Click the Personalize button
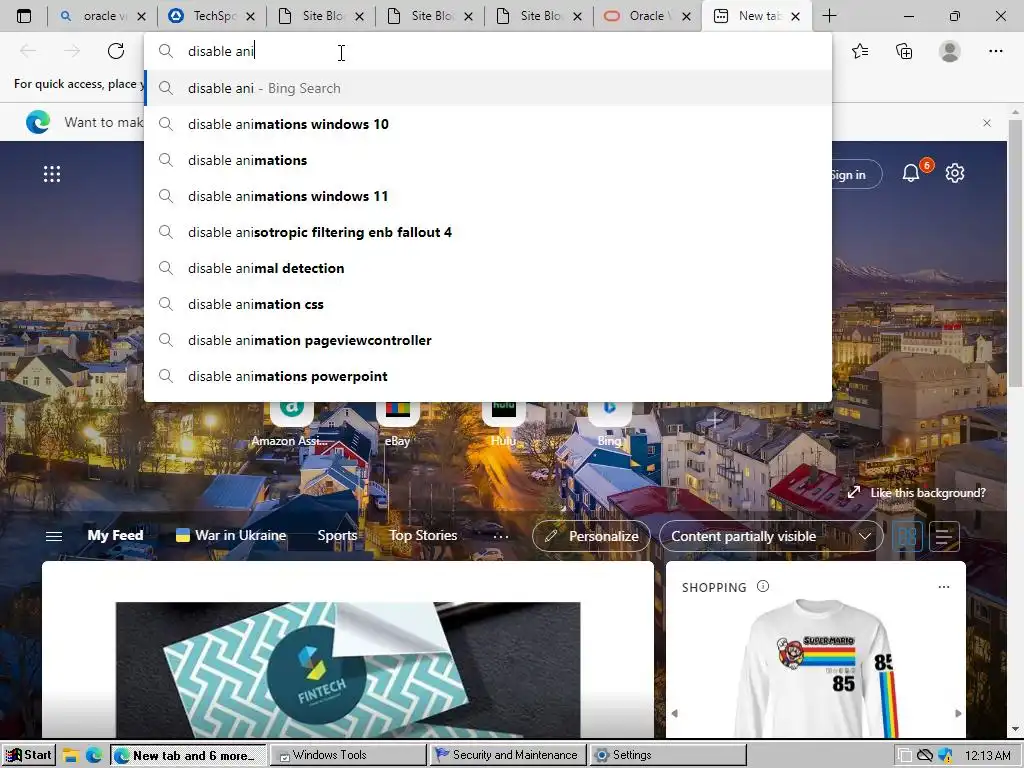Viewport: 1024px width, 768px height. tap(591, 536)
